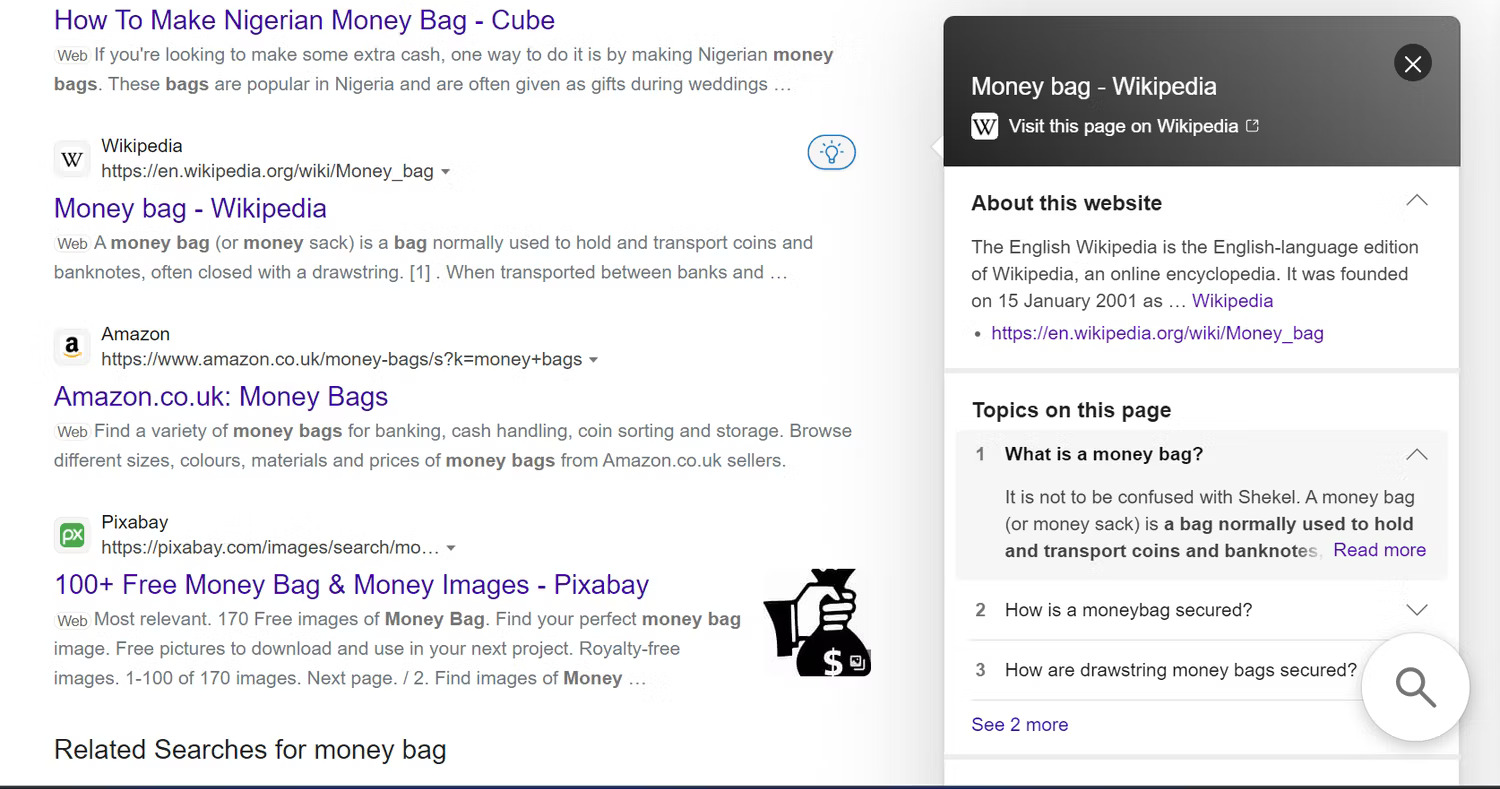This screenshot has height=789, width=1500.
Task: Click the Wikipedia W favicon in results
Action: tap(72, 159)
